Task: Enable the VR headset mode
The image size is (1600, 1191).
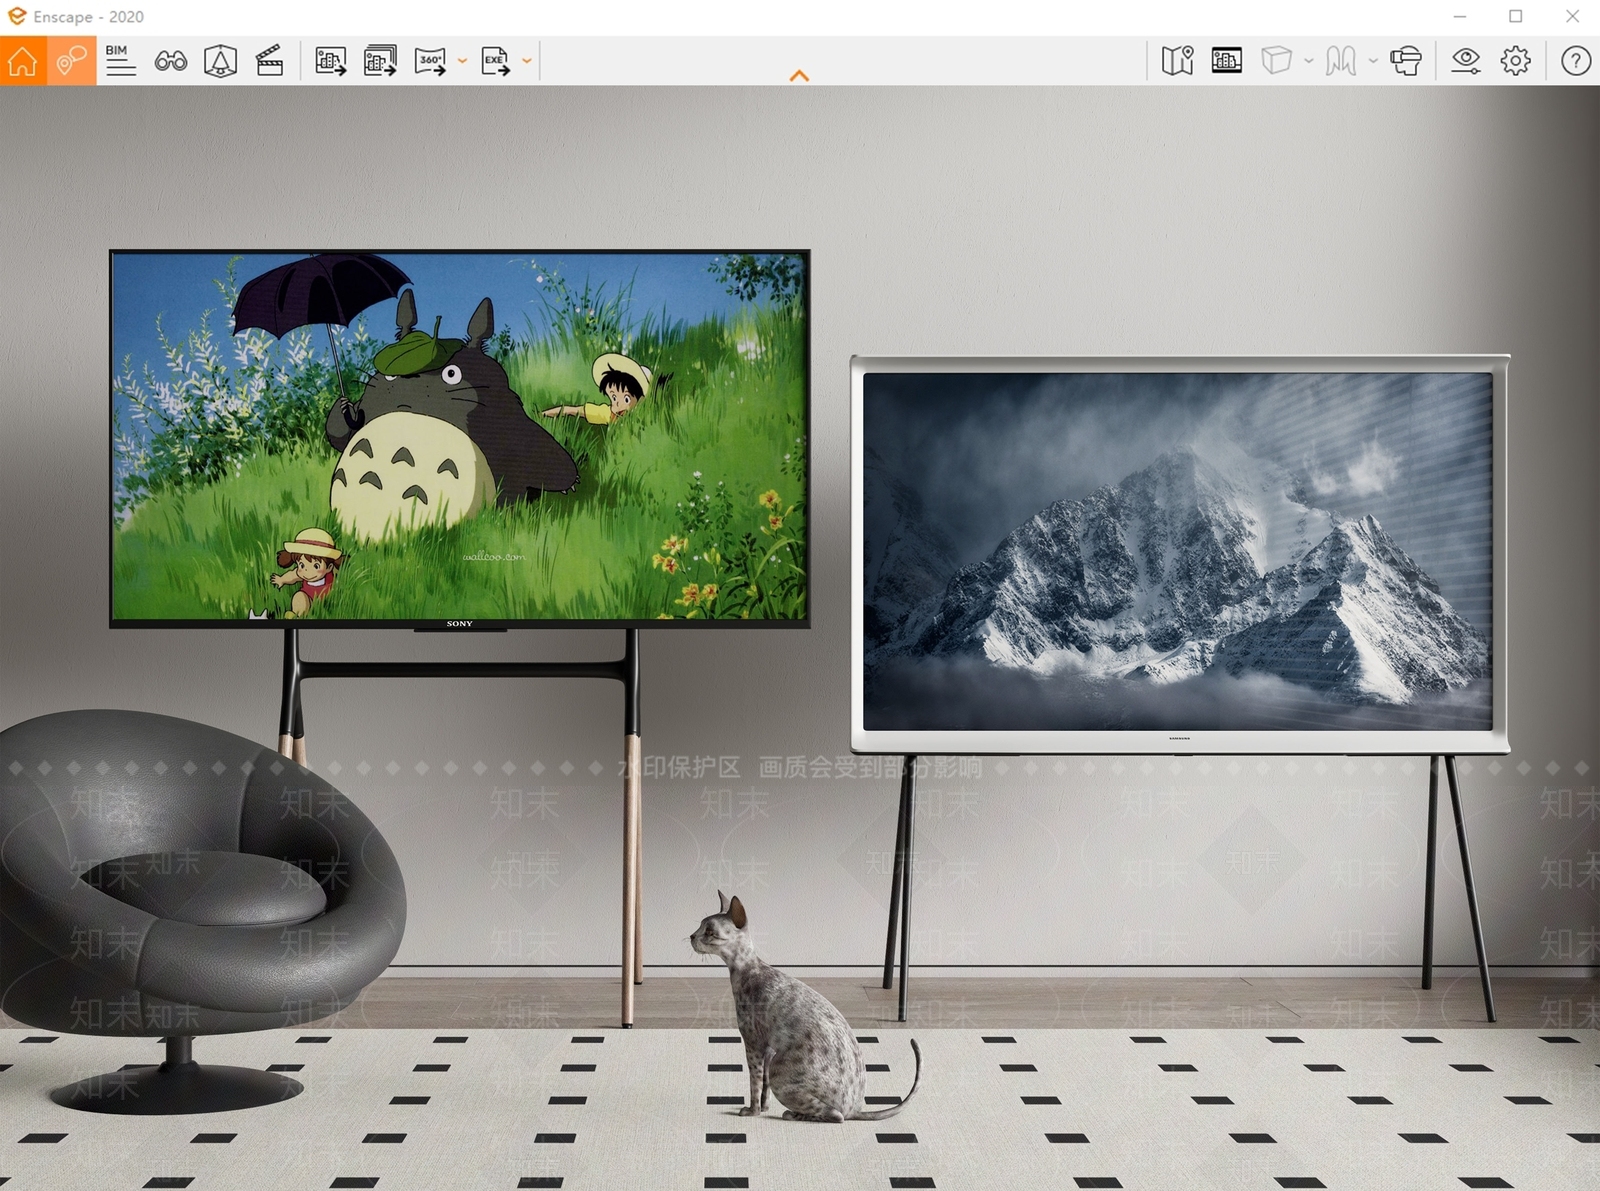Action: (x=1406, y=61)
